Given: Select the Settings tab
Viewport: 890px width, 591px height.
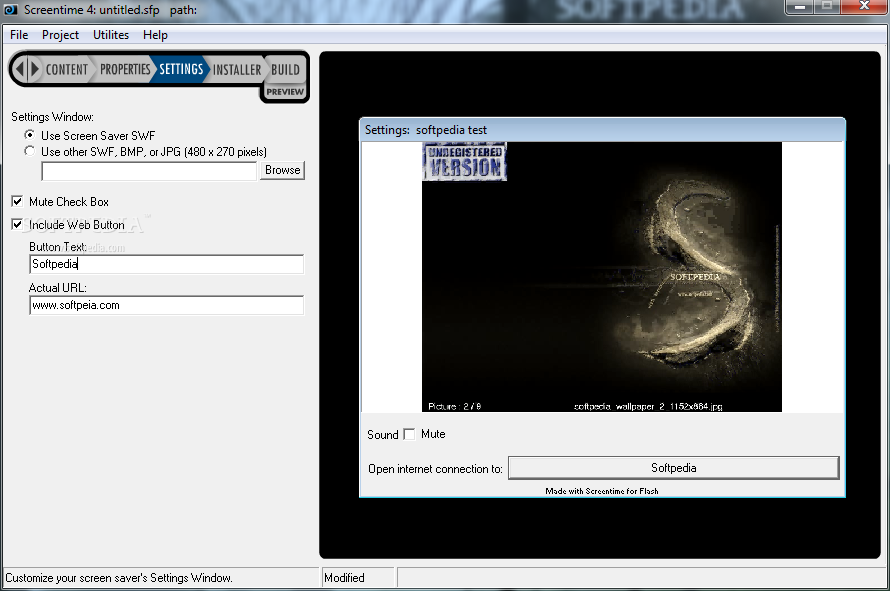Looking at the screenshot, I should pos(181,69).
